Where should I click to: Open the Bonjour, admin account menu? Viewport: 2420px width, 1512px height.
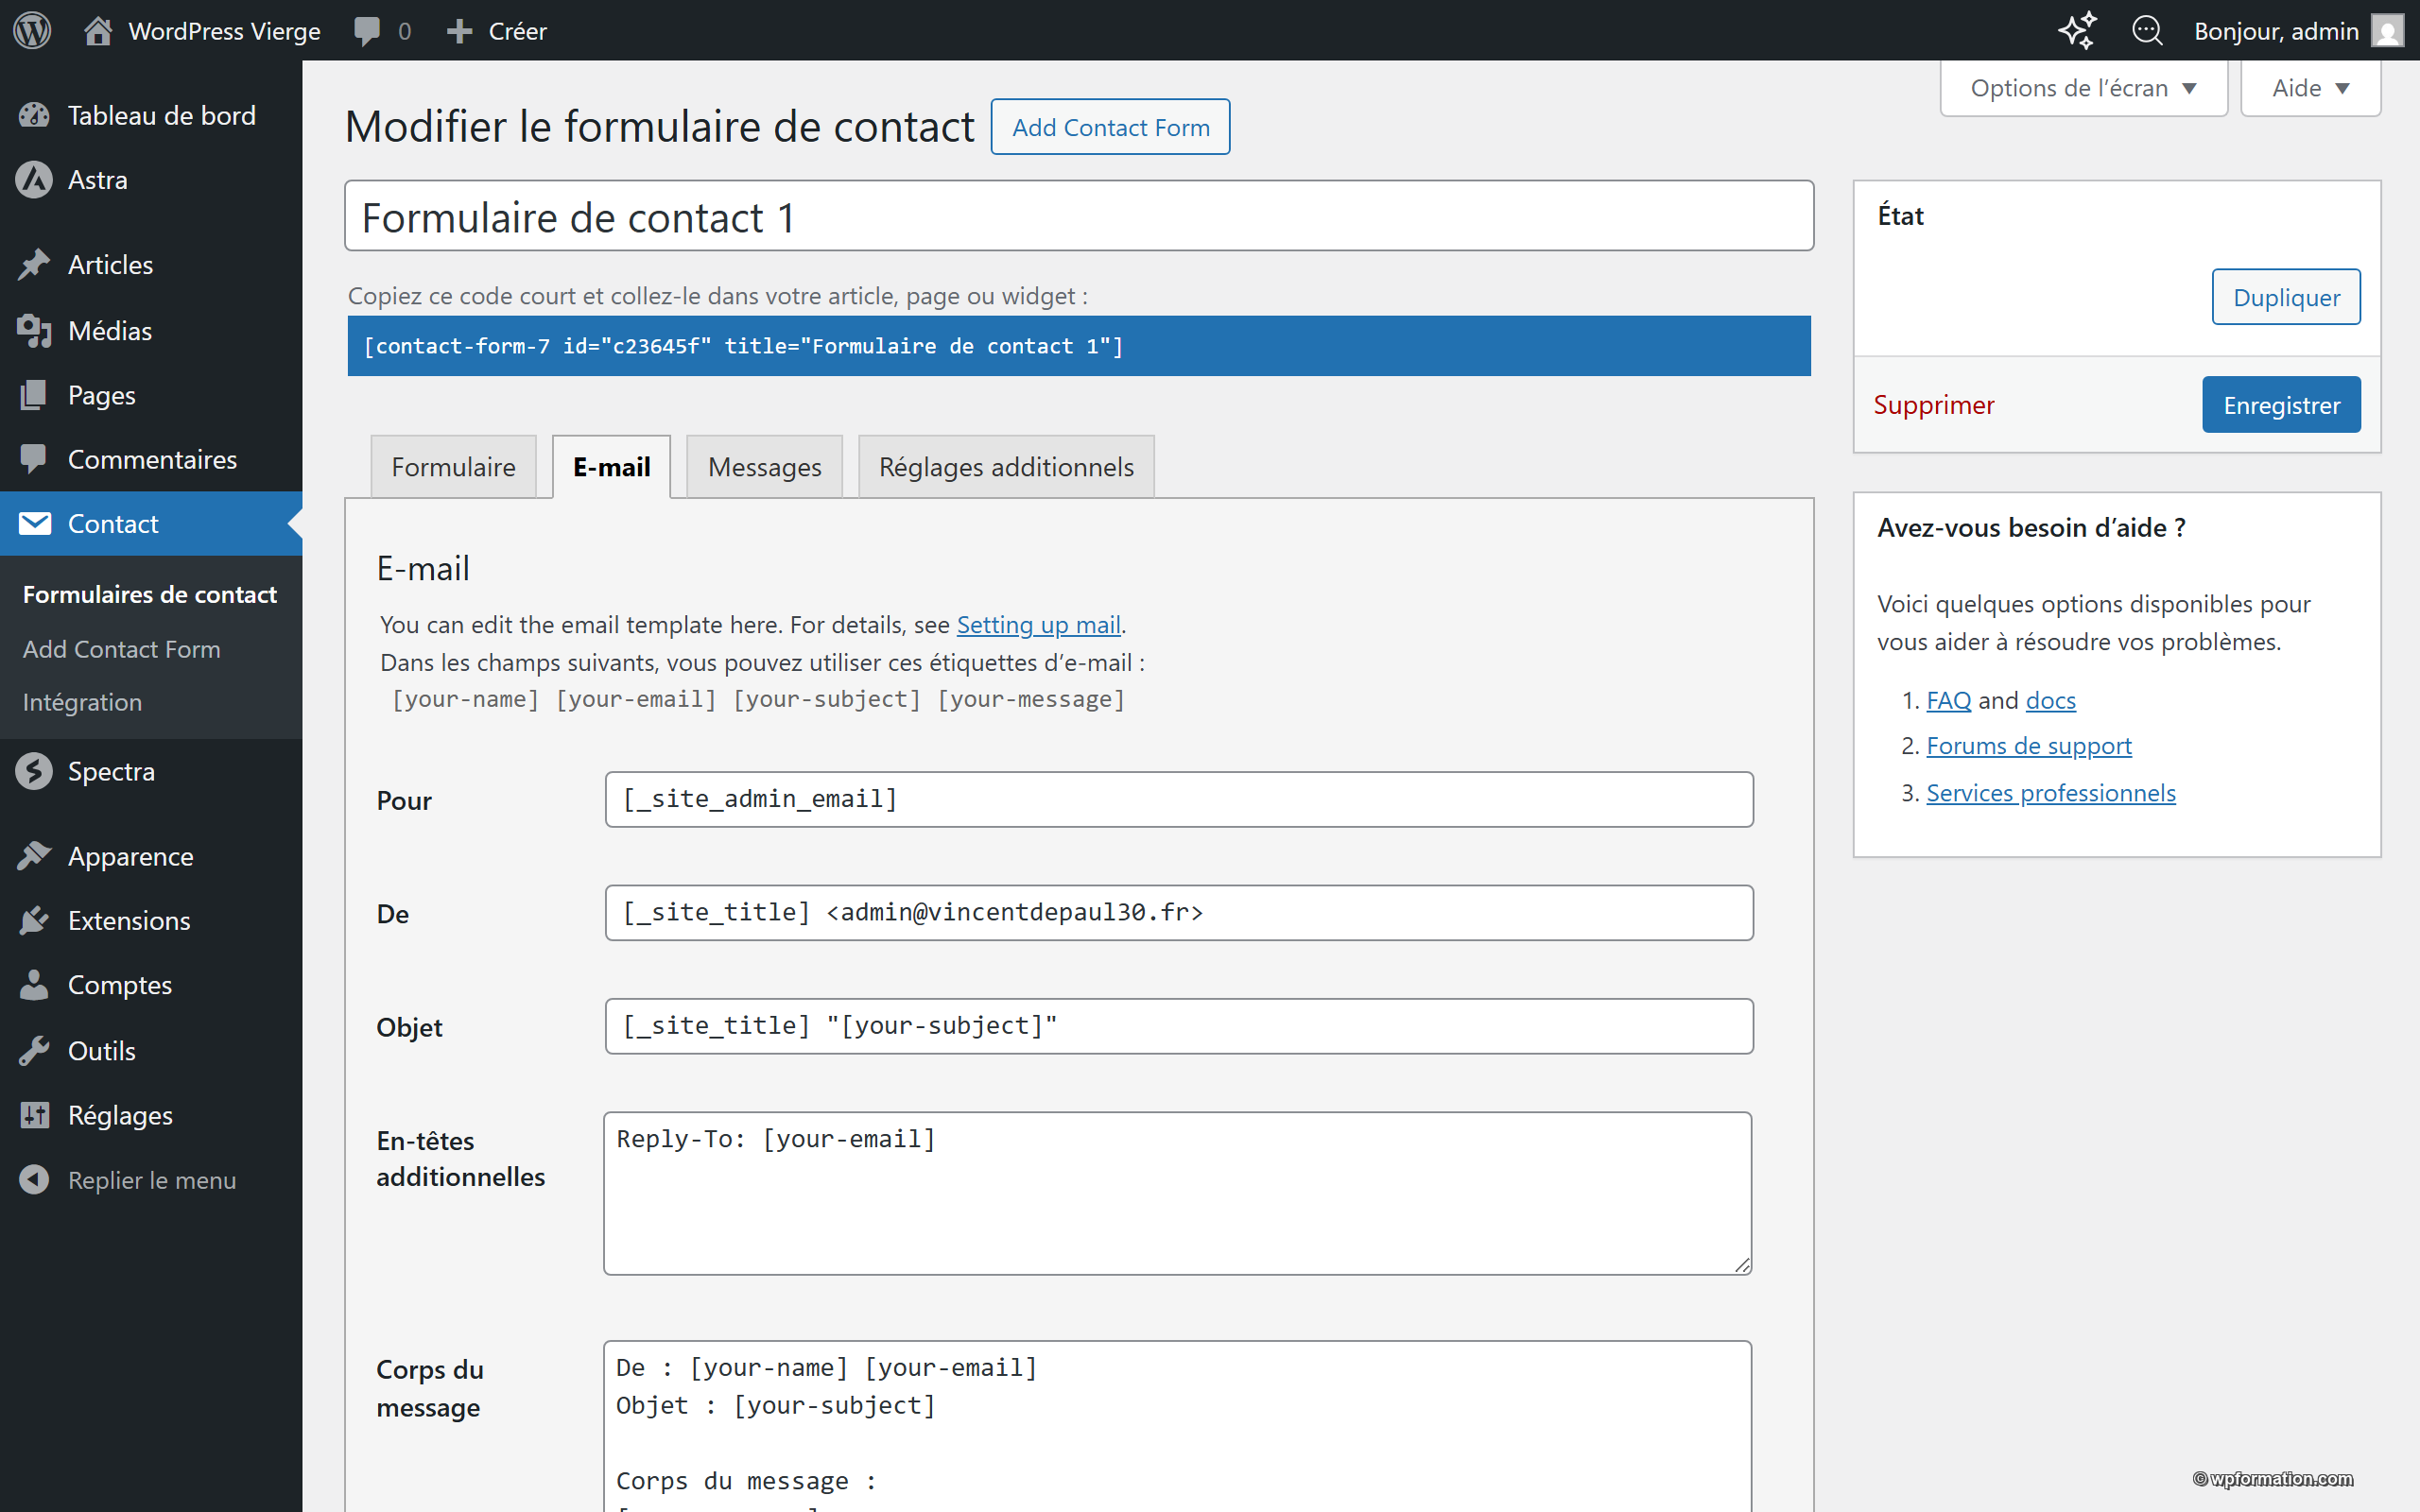pyautogui.click(x=2298, y=31)
